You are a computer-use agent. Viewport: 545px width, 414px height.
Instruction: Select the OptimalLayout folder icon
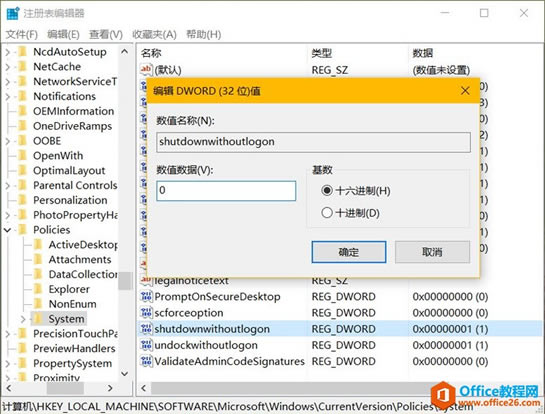pyautogui.click(x=23, y=170)
